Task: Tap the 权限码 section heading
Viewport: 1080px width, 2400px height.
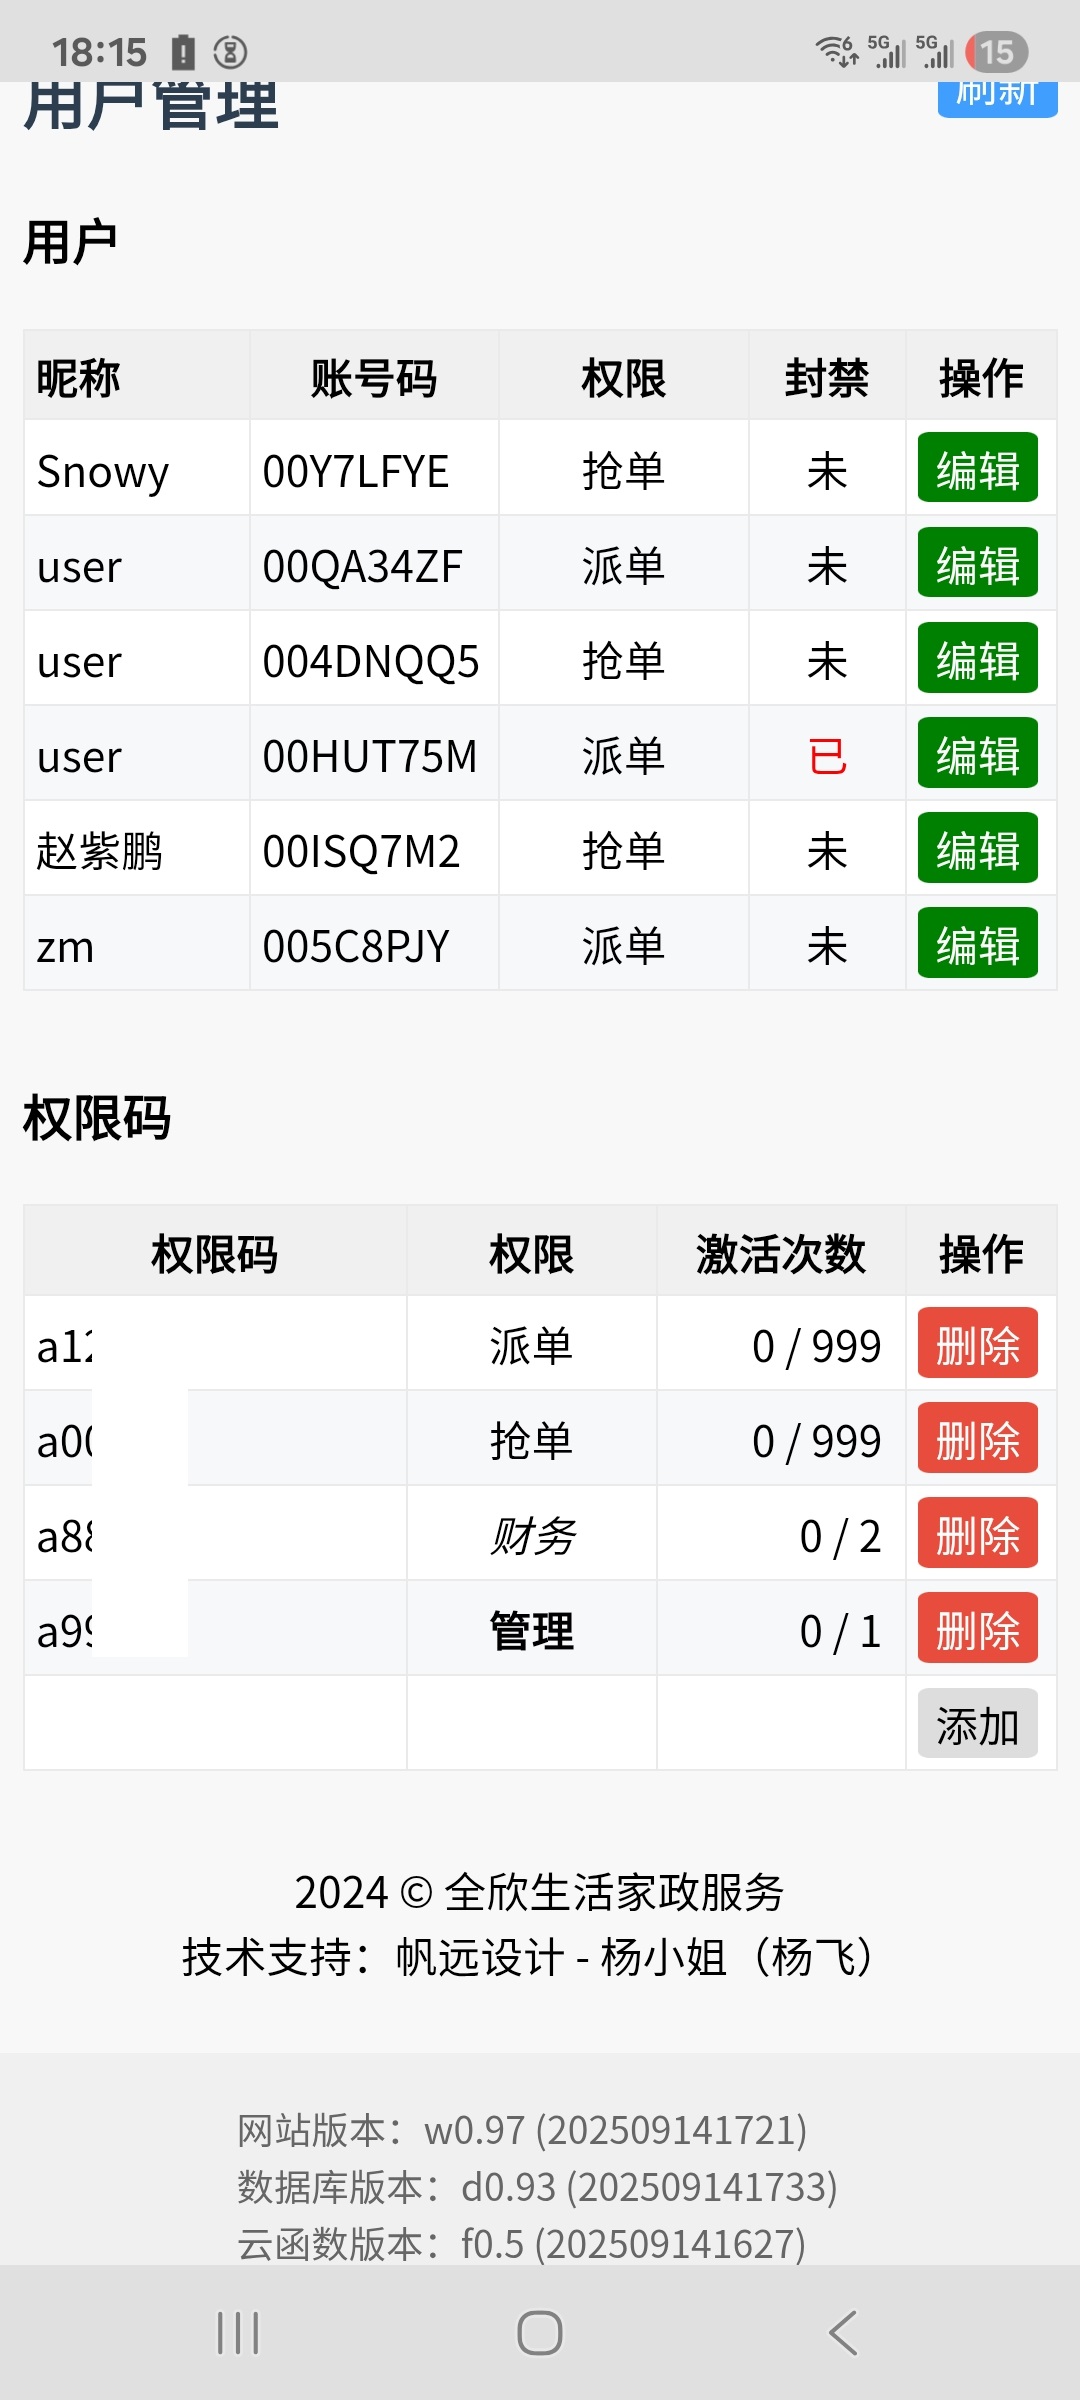Action: [x=97, y=1117]
